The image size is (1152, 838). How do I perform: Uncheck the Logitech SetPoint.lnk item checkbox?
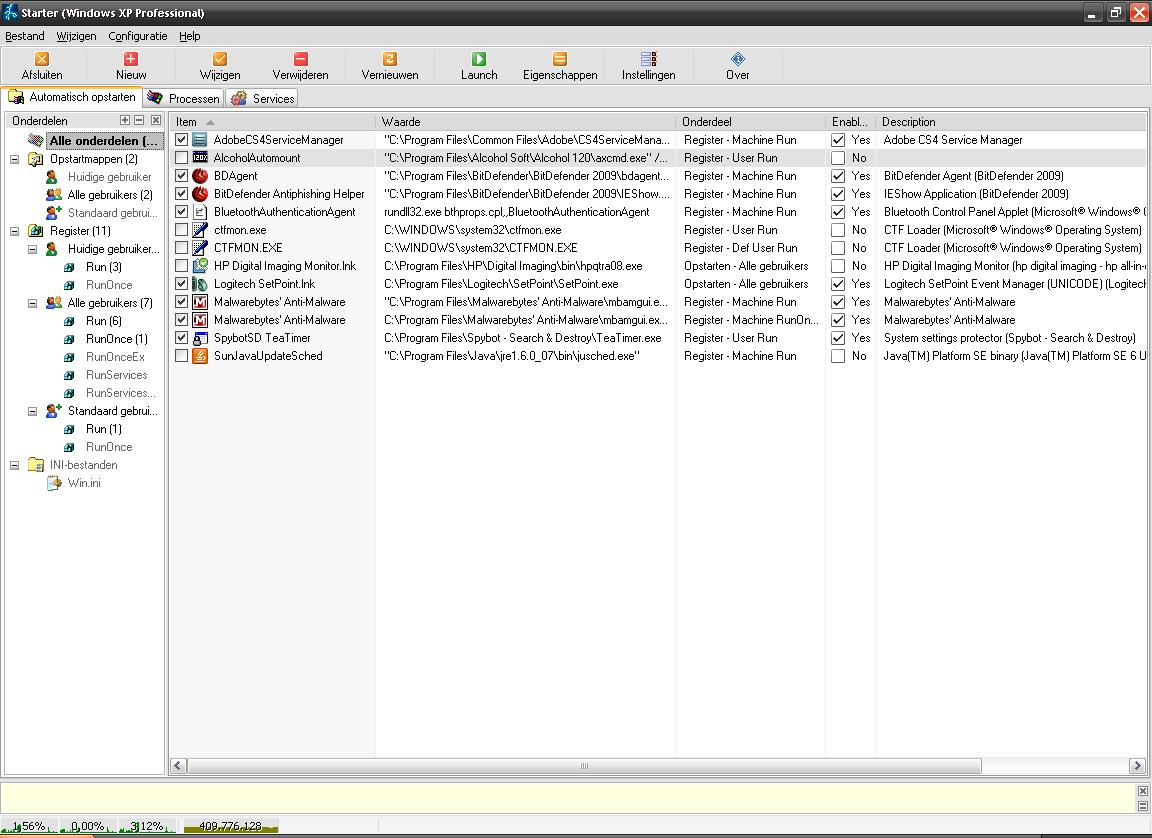coord(181,283)
